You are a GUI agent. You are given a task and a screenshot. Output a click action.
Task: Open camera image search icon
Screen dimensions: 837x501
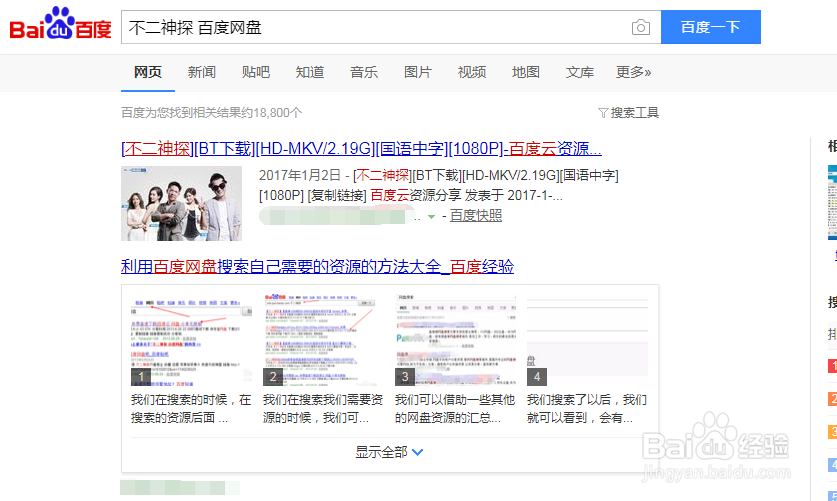point(641,27)
